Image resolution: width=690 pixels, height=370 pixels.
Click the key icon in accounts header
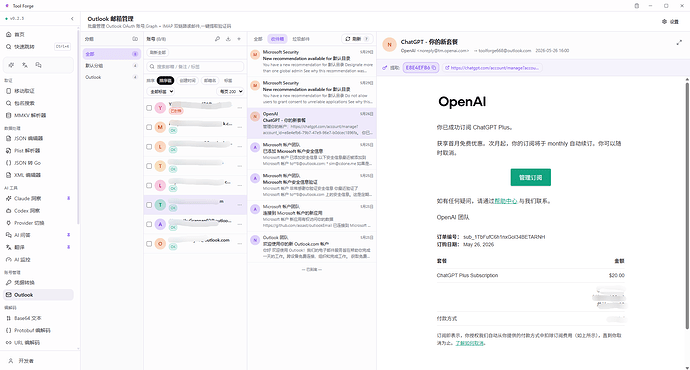[x=217, y=39]
